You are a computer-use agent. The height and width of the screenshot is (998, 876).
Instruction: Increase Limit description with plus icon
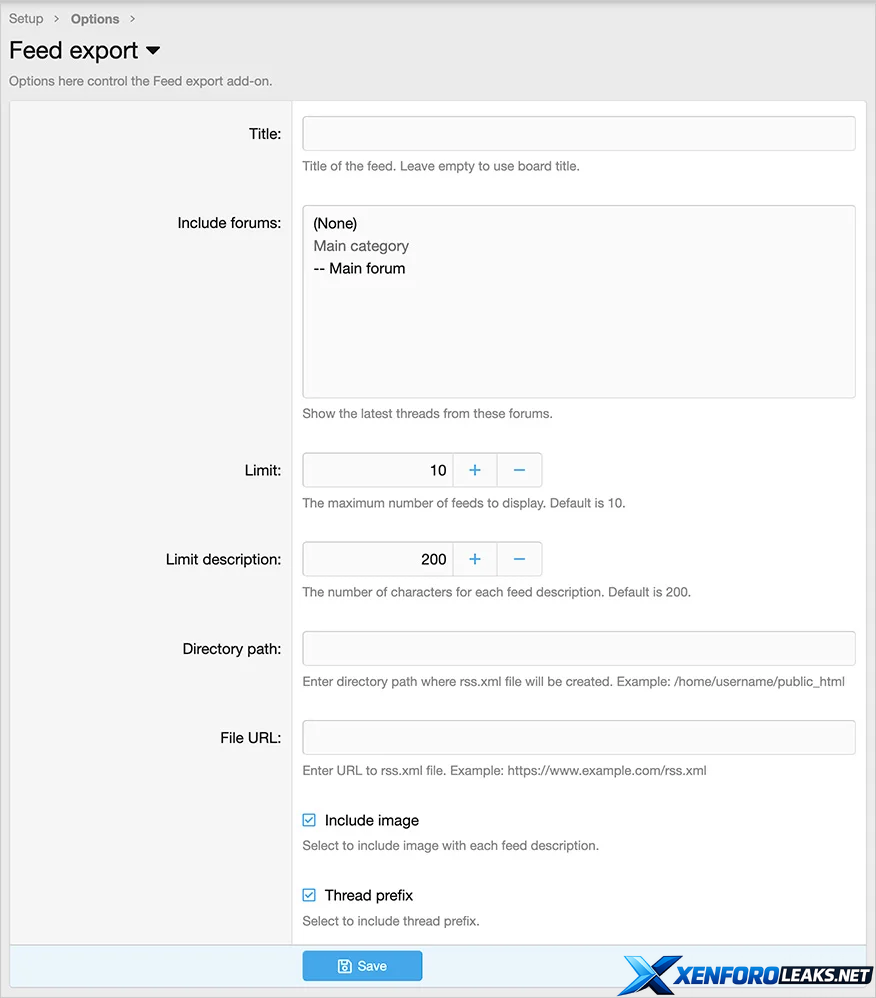(475, 559)
